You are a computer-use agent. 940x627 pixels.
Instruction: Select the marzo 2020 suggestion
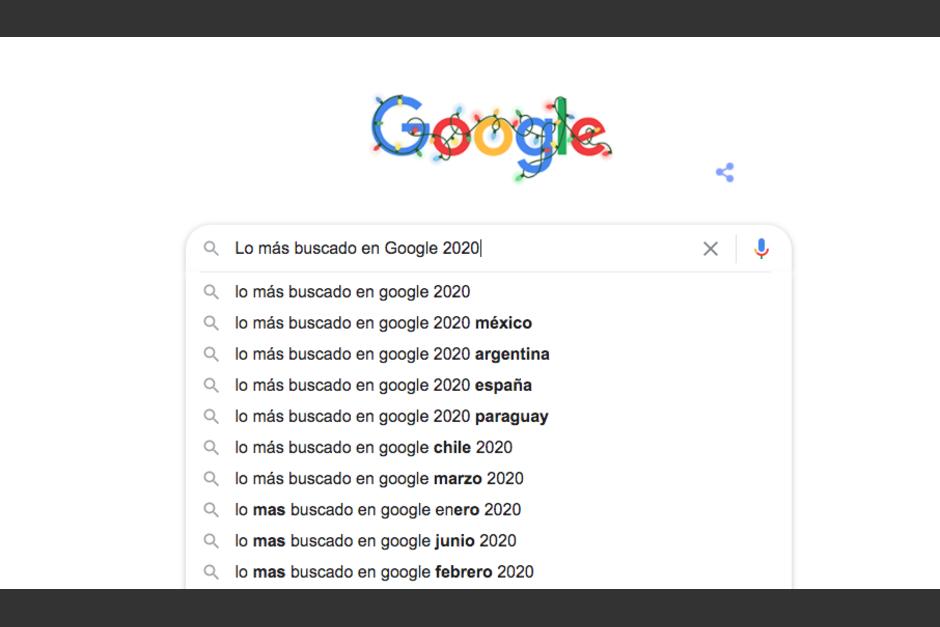tap(373, 478)
